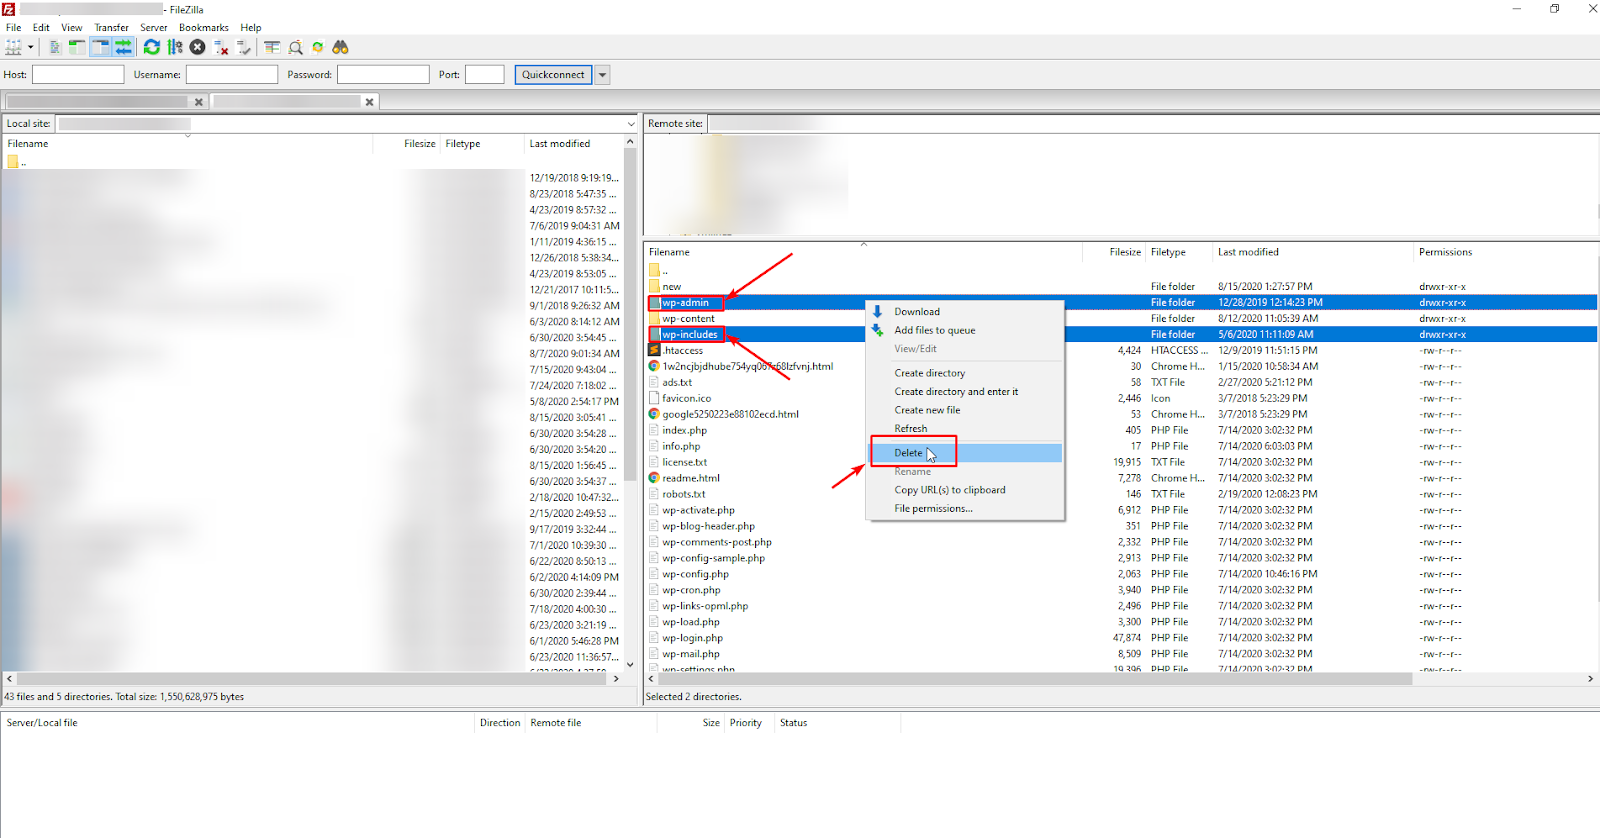Viewport: 1600px width, 838px height.
Task: Open the File menu
Action: click(x=14, y=28)
